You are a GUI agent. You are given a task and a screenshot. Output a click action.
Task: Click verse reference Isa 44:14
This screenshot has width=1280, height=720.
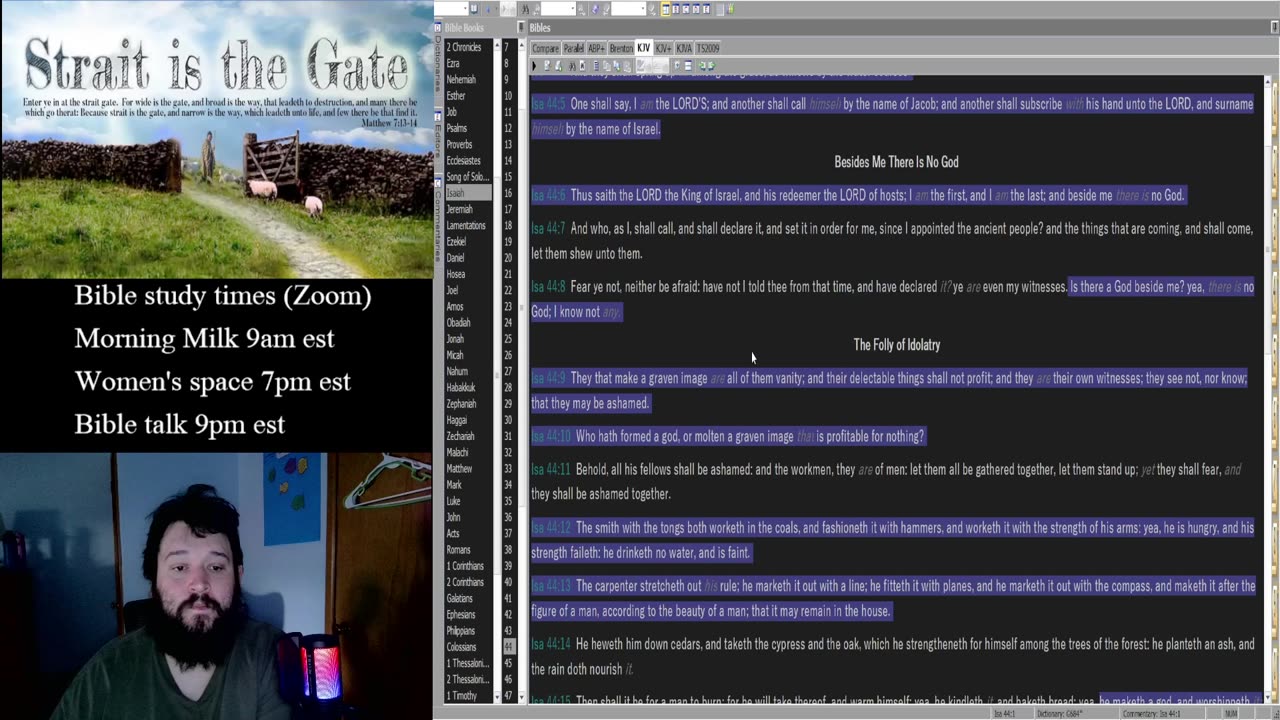(x=550, y=644)
